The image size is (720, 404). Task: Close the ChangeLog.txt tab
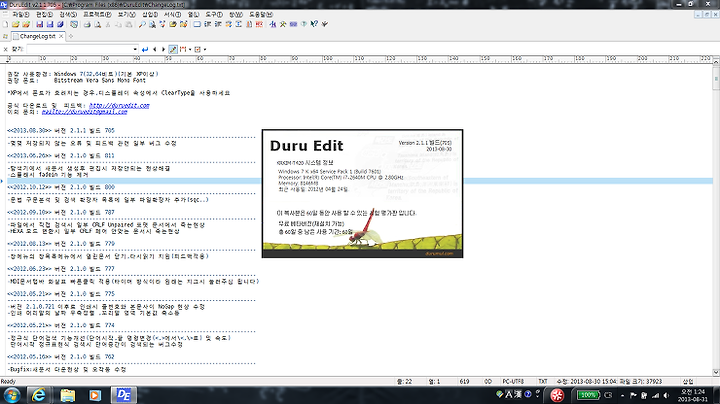click(61, 36)
